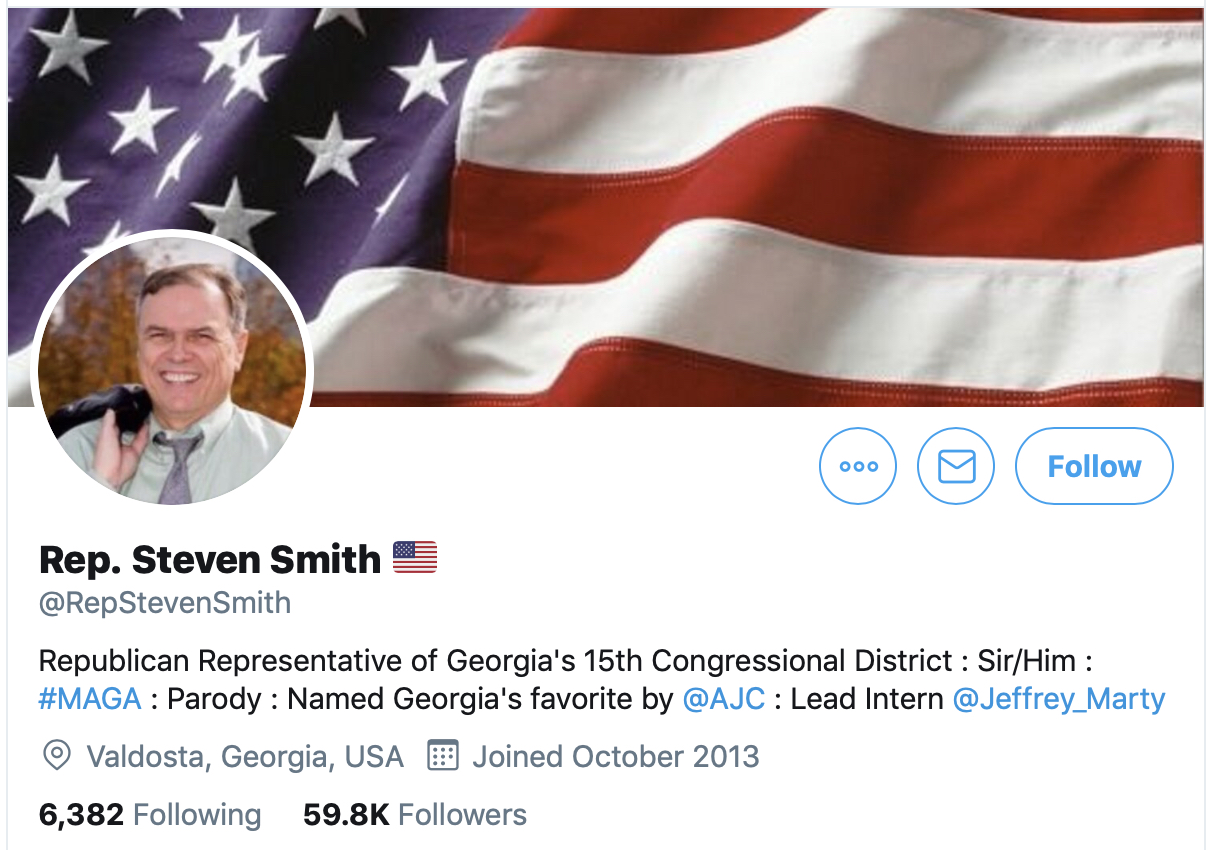View the 6,382 Following list
The height and width of the screenshot is (850, 1212).
(x=150, y=815)
